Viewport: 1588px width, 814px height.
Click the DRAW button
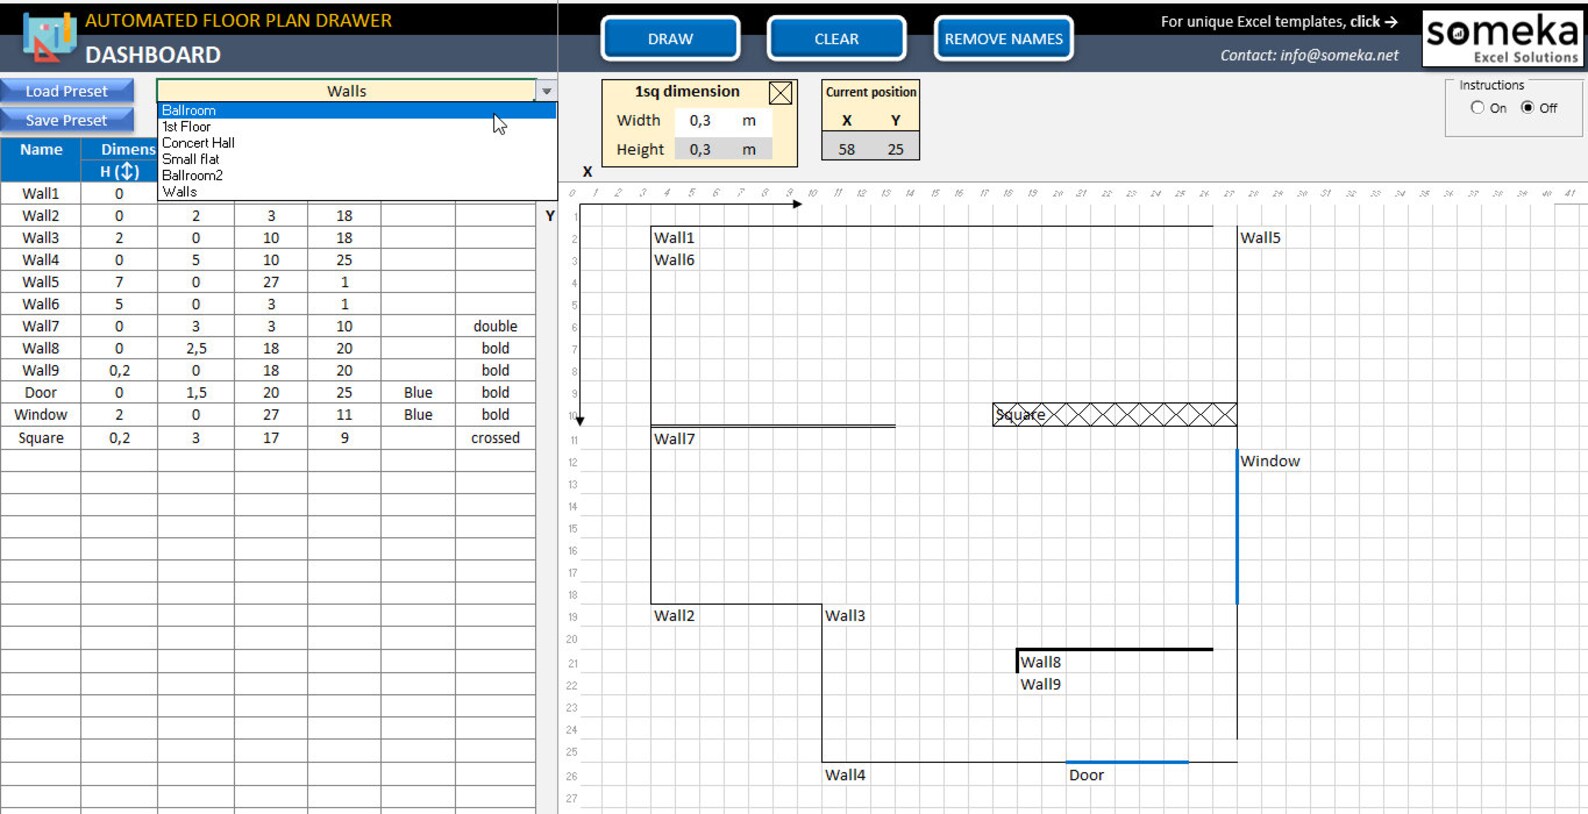click(670, 39)
